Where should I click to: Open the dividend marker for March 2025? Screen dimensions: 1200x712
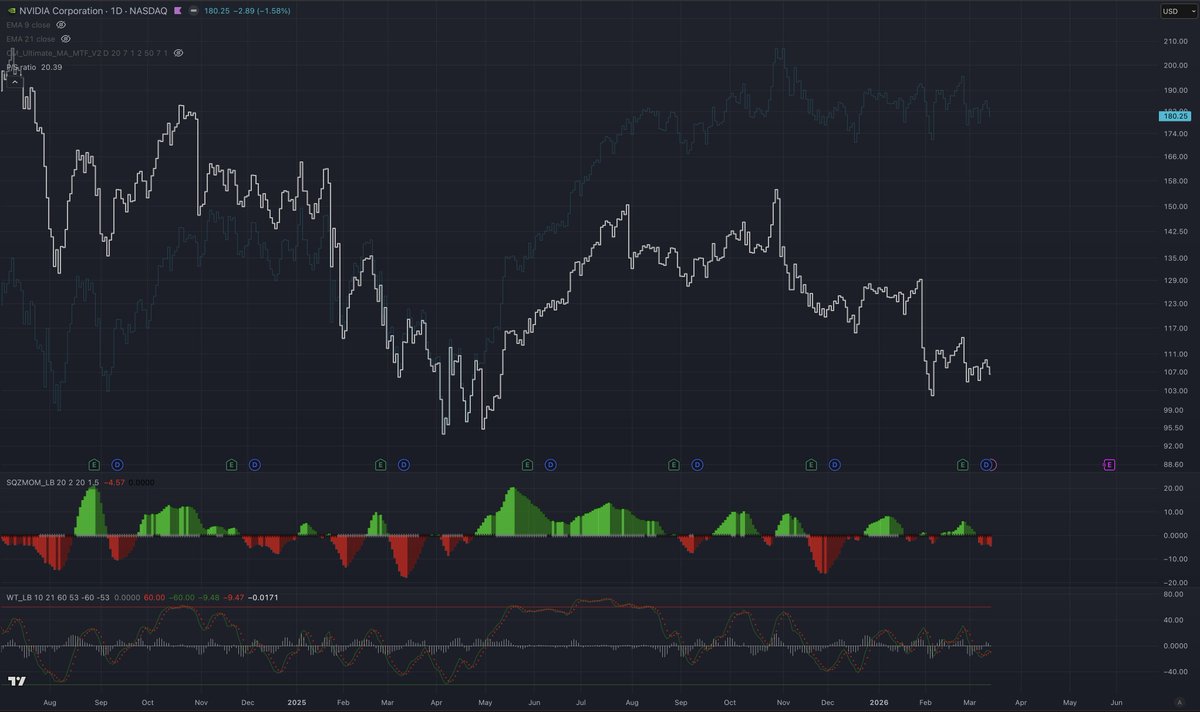[x=403, y=464]
